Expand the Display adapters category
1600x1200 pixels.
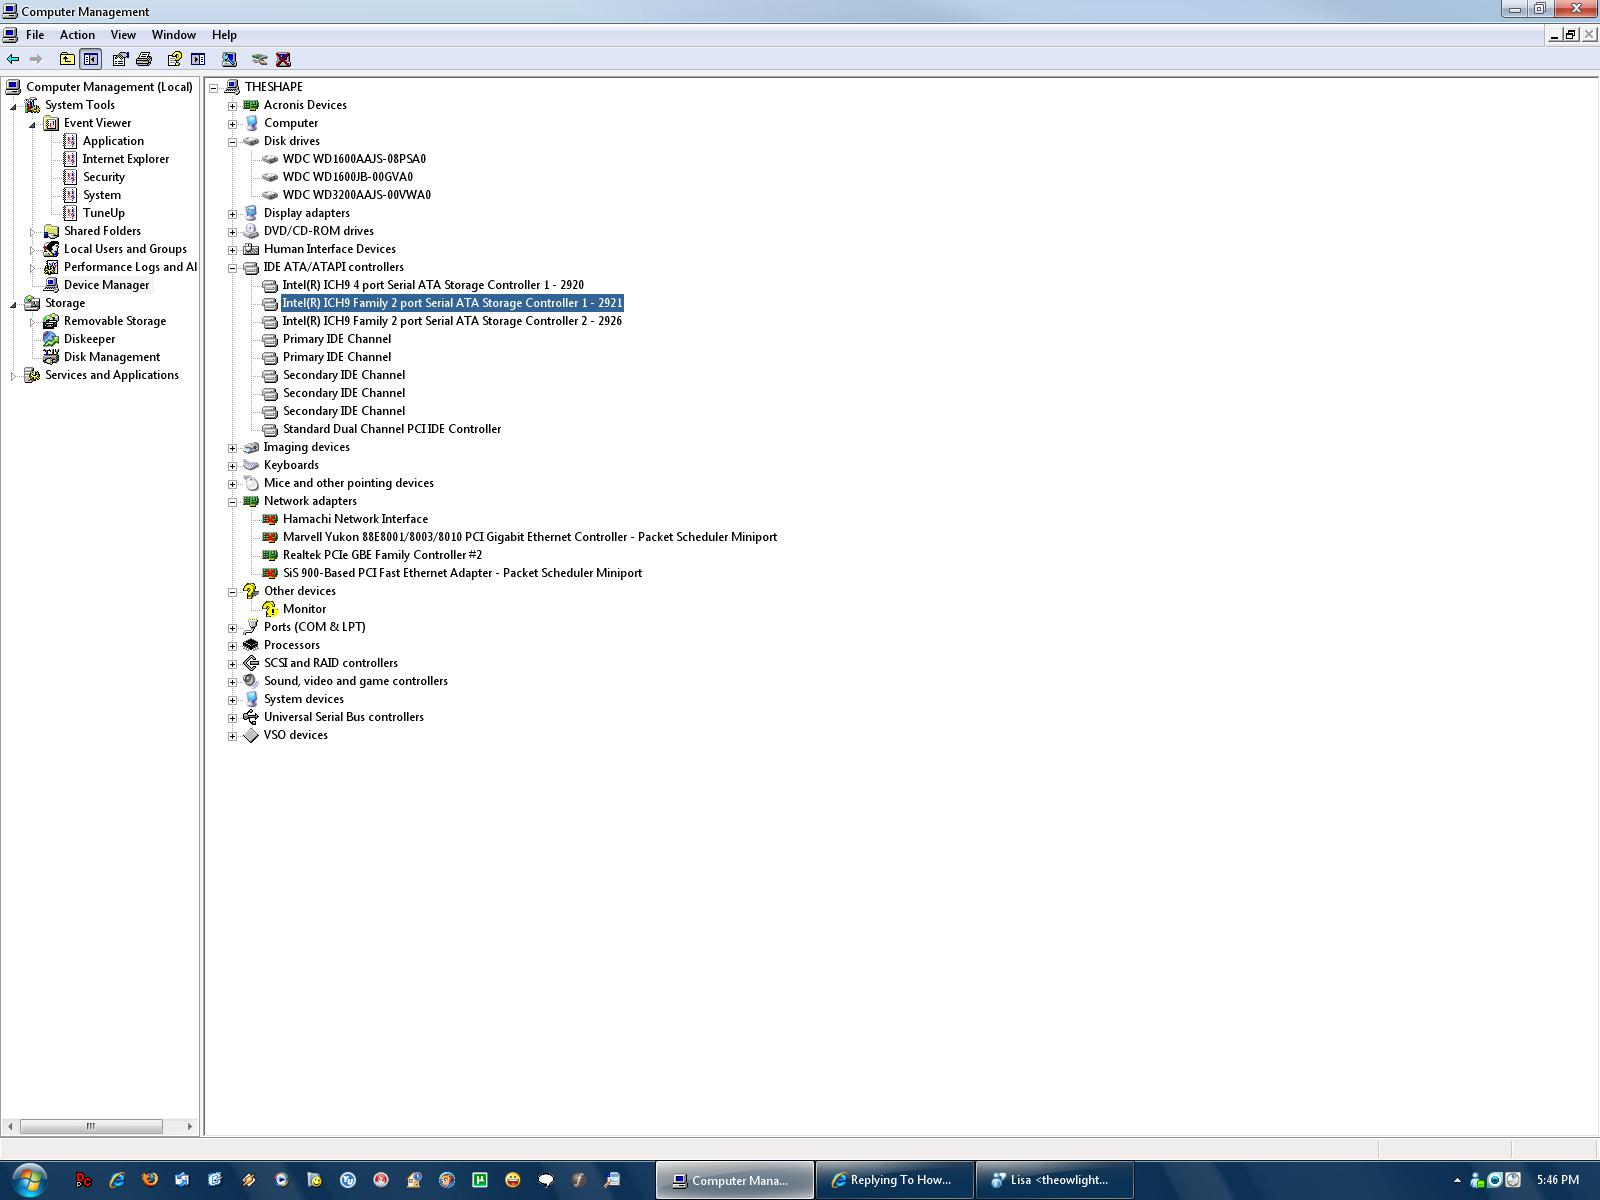tap(233, 214)
